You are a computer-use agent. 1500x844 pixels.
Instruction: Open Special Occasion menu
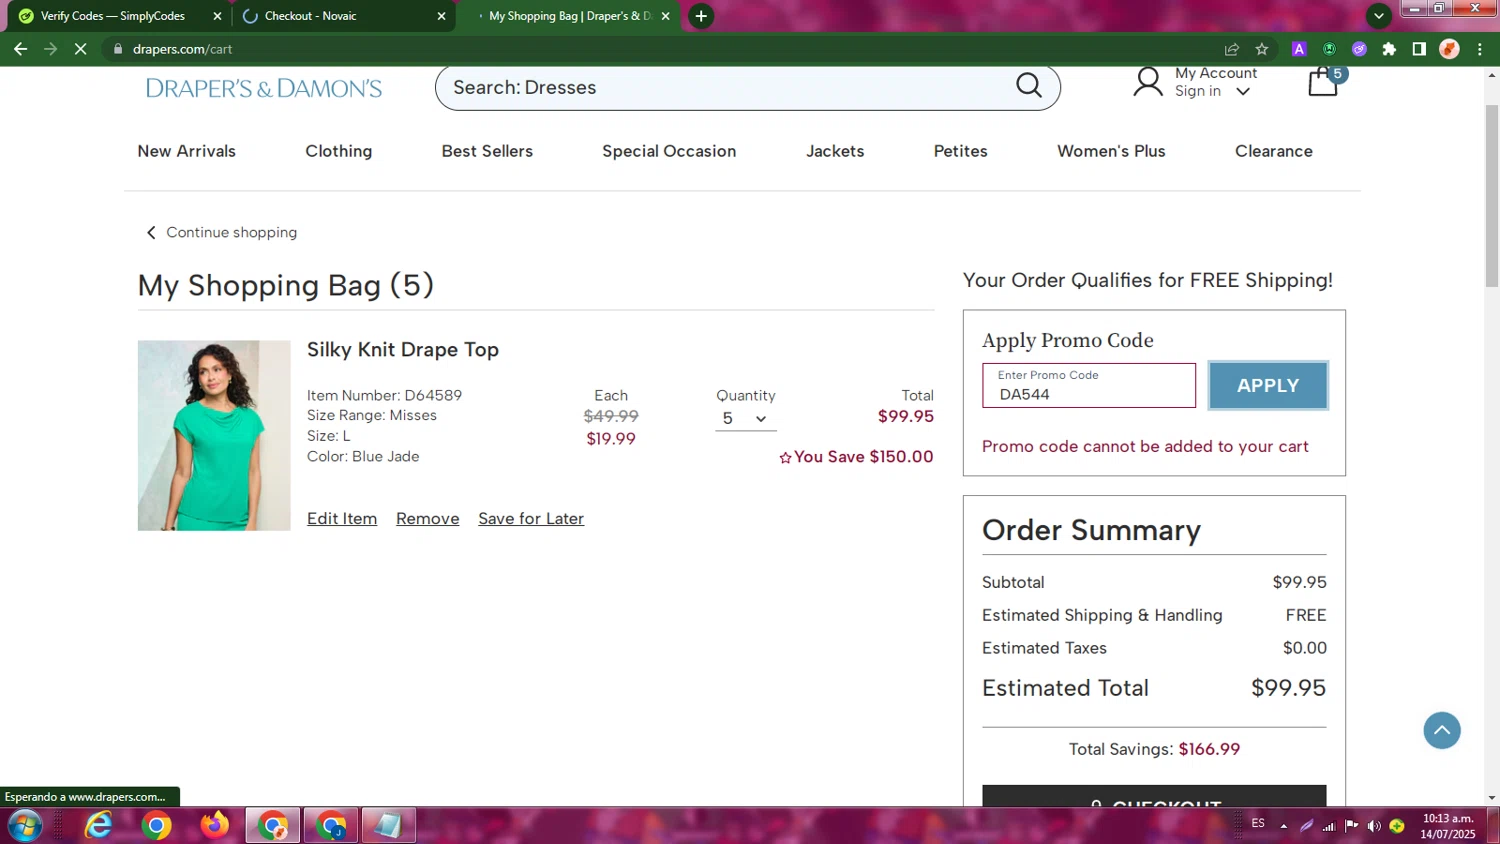pos(669,151)
